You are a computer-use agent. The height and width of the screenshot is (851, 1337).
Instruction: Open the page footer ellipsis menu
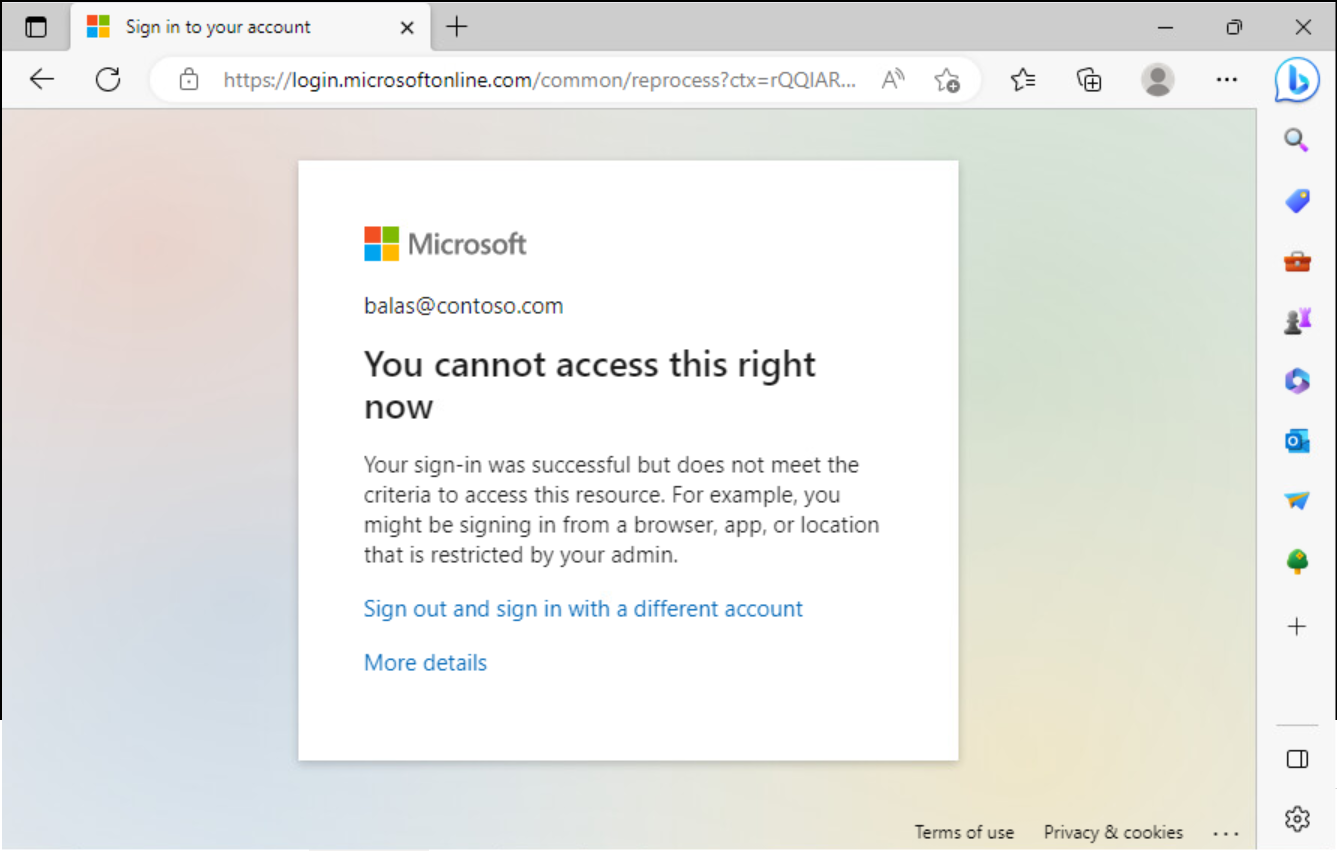coord(1226,832)
